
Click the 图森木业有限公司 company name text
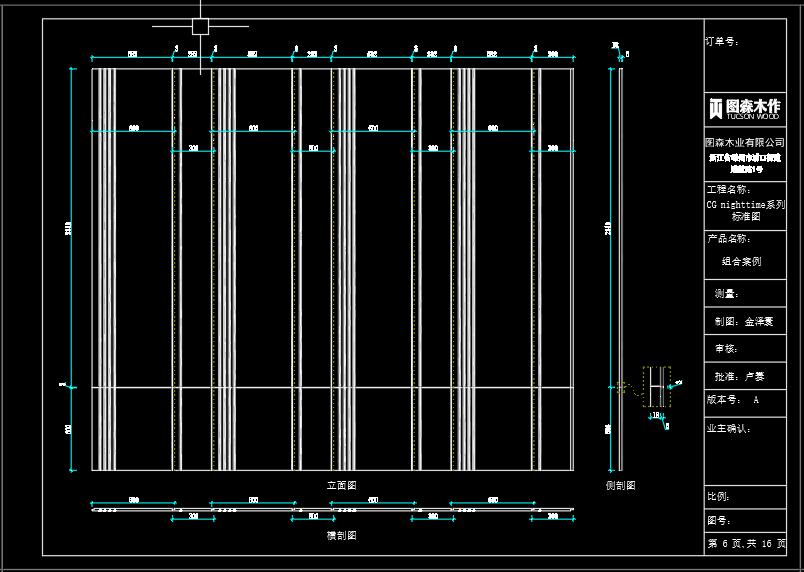(x=750, y=143)
